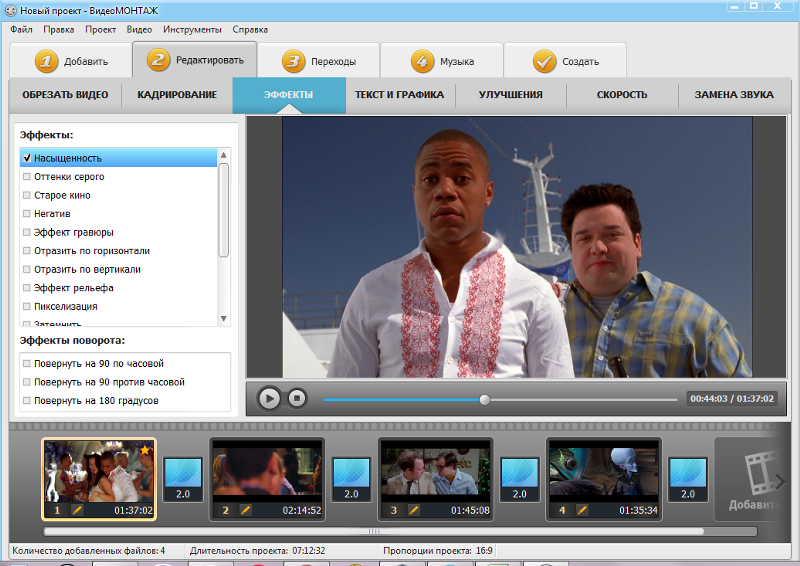Click the effects list vertical scrollbar thumb

[223, 210]
